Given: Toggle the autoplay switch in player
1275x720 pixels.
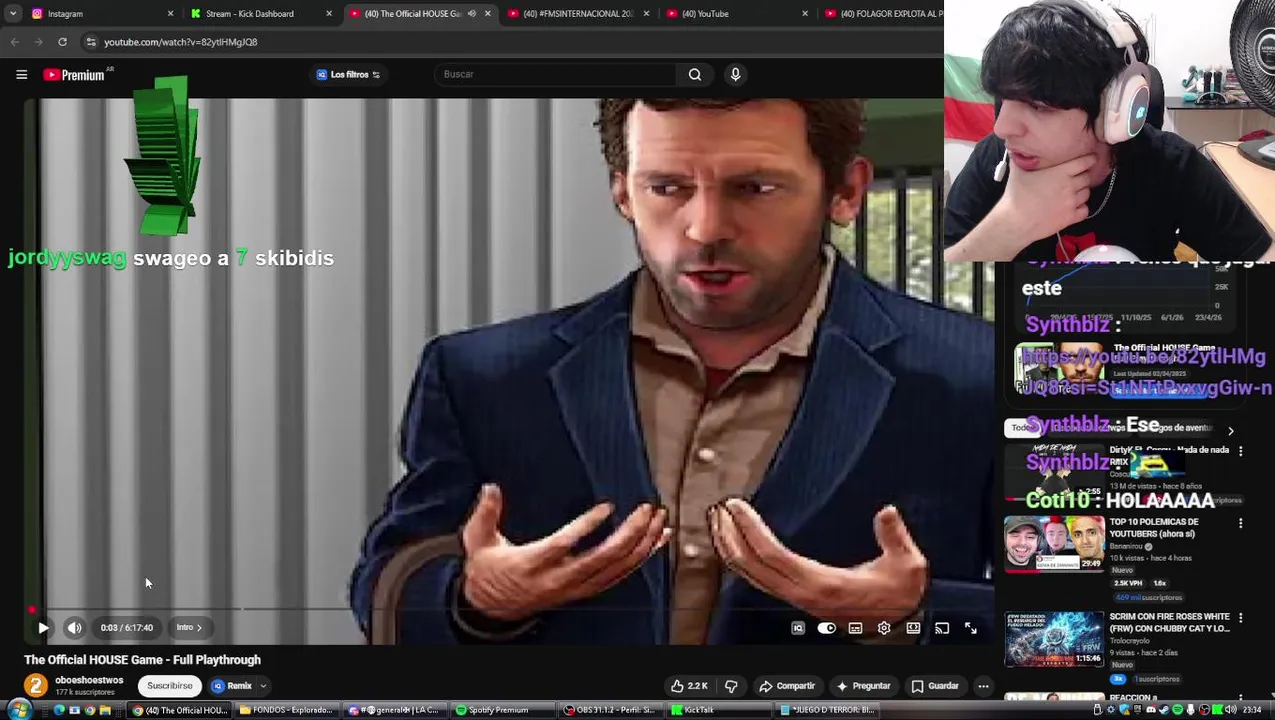Looking at the screenshot, I should tap(826, 628).
